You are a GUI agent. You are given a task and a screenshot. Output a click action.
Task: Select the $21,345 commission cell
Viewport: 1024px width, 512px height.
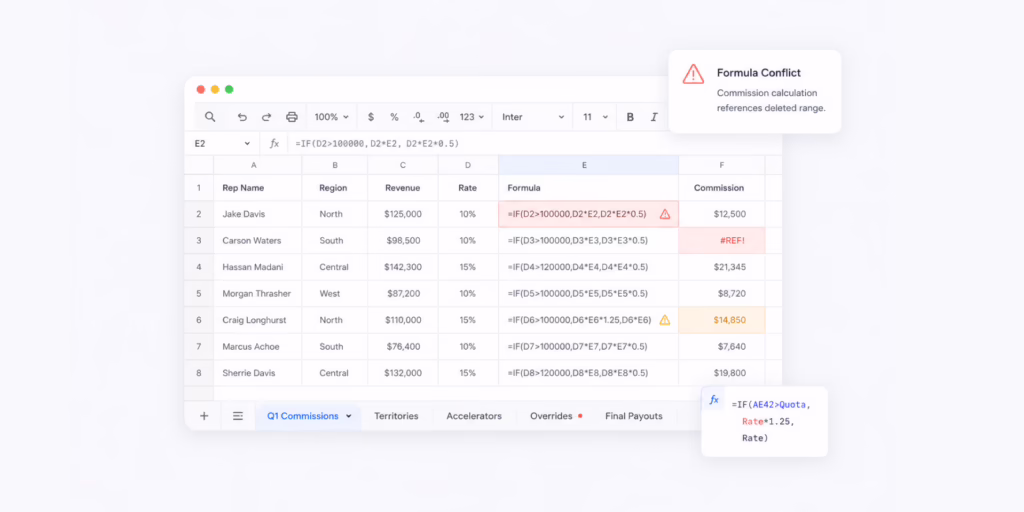pos(722,267)
